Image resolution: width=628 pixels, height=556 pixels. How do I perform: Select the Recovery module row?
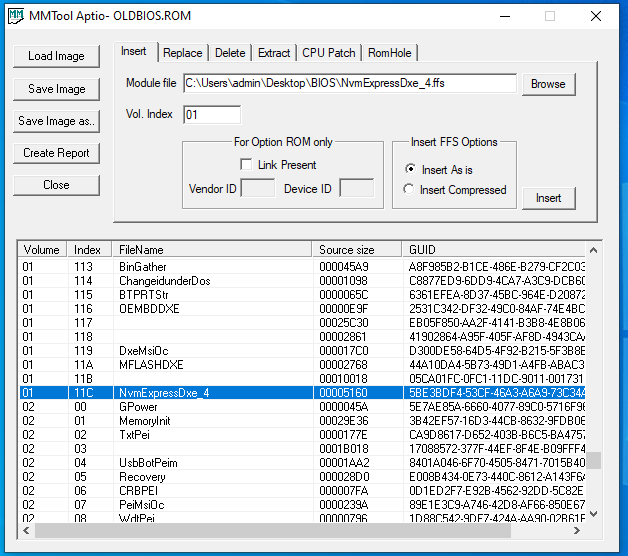[x=302, y=477]
